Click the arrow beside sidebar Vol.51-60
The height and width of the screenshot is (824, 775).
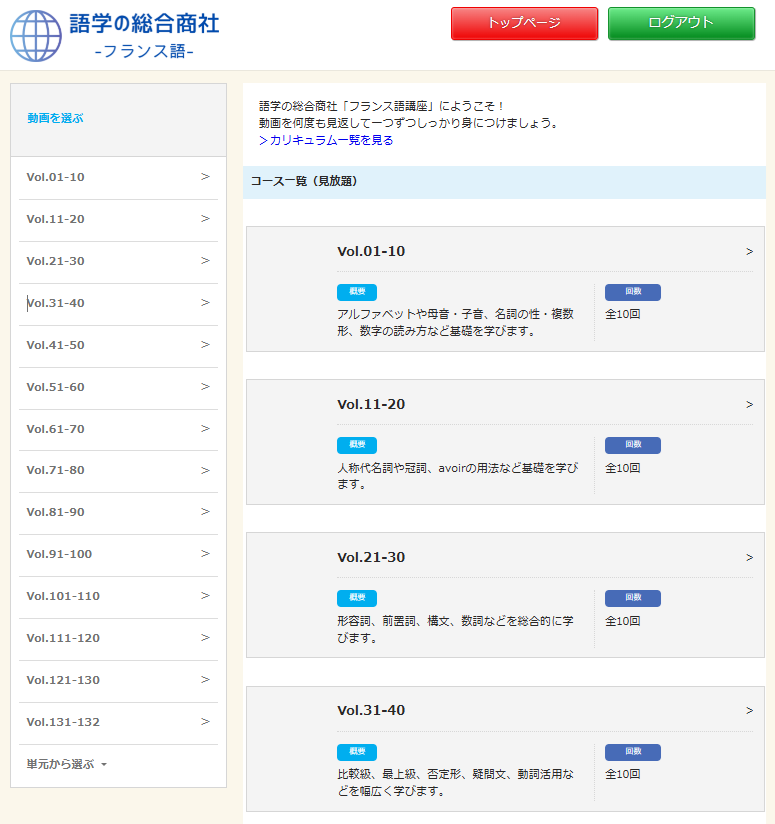pyautogui.click(x=205, y=387)
